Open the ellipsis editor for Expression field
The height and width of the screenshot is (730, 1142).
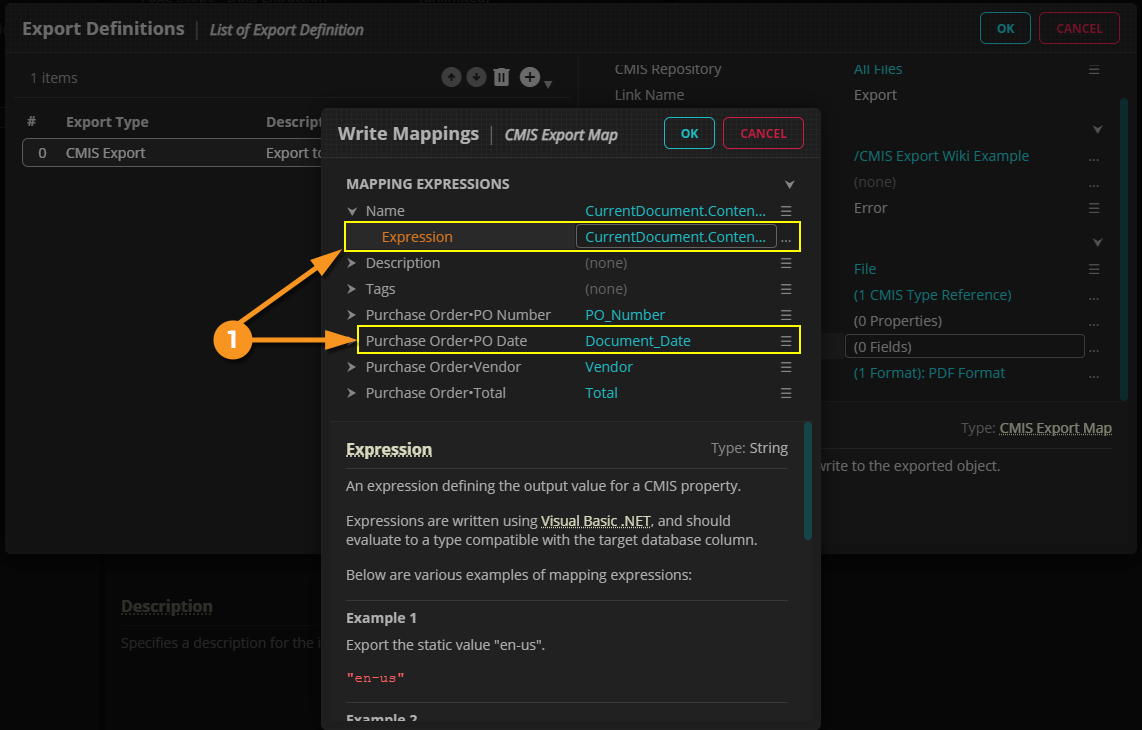pyautogui.click(x=787, y=238)
